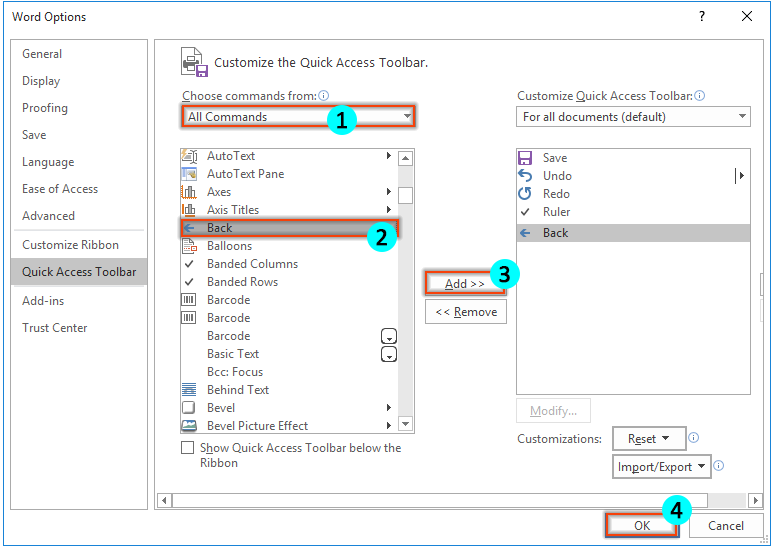Screen dimensions: 773x548
Task: Select the Bevel Picture Effect icon
Action: (x=189, y=426)
